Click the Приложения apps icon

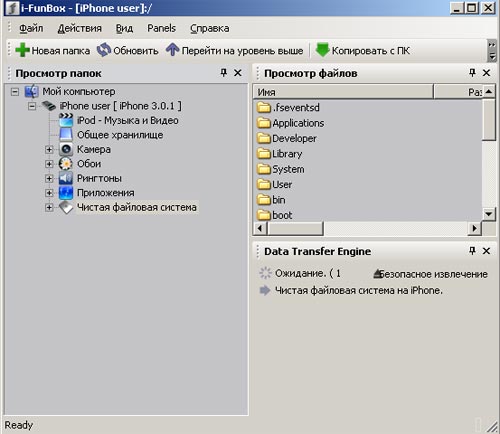point(66,193)
